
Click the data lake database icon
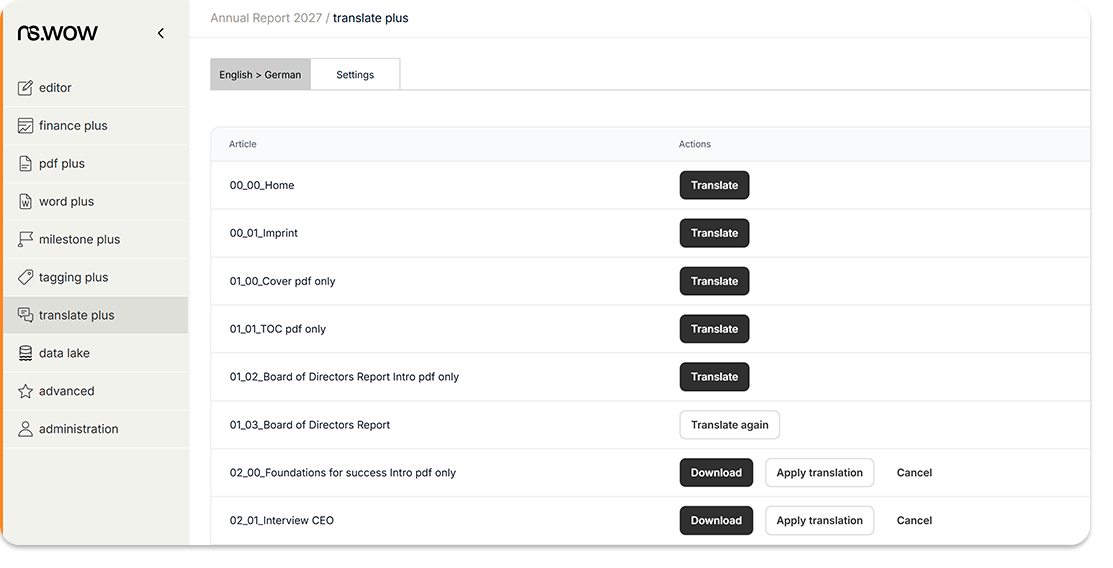[26, 354]
